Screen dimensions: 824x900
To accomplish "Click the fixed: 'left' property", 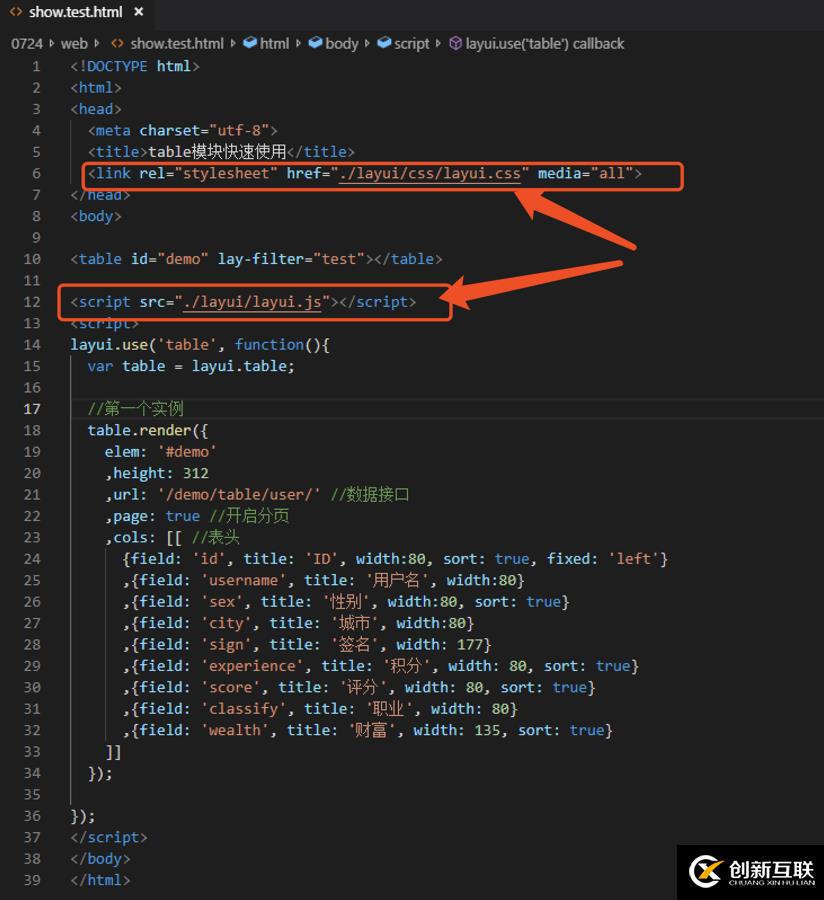I will [603, 559].
